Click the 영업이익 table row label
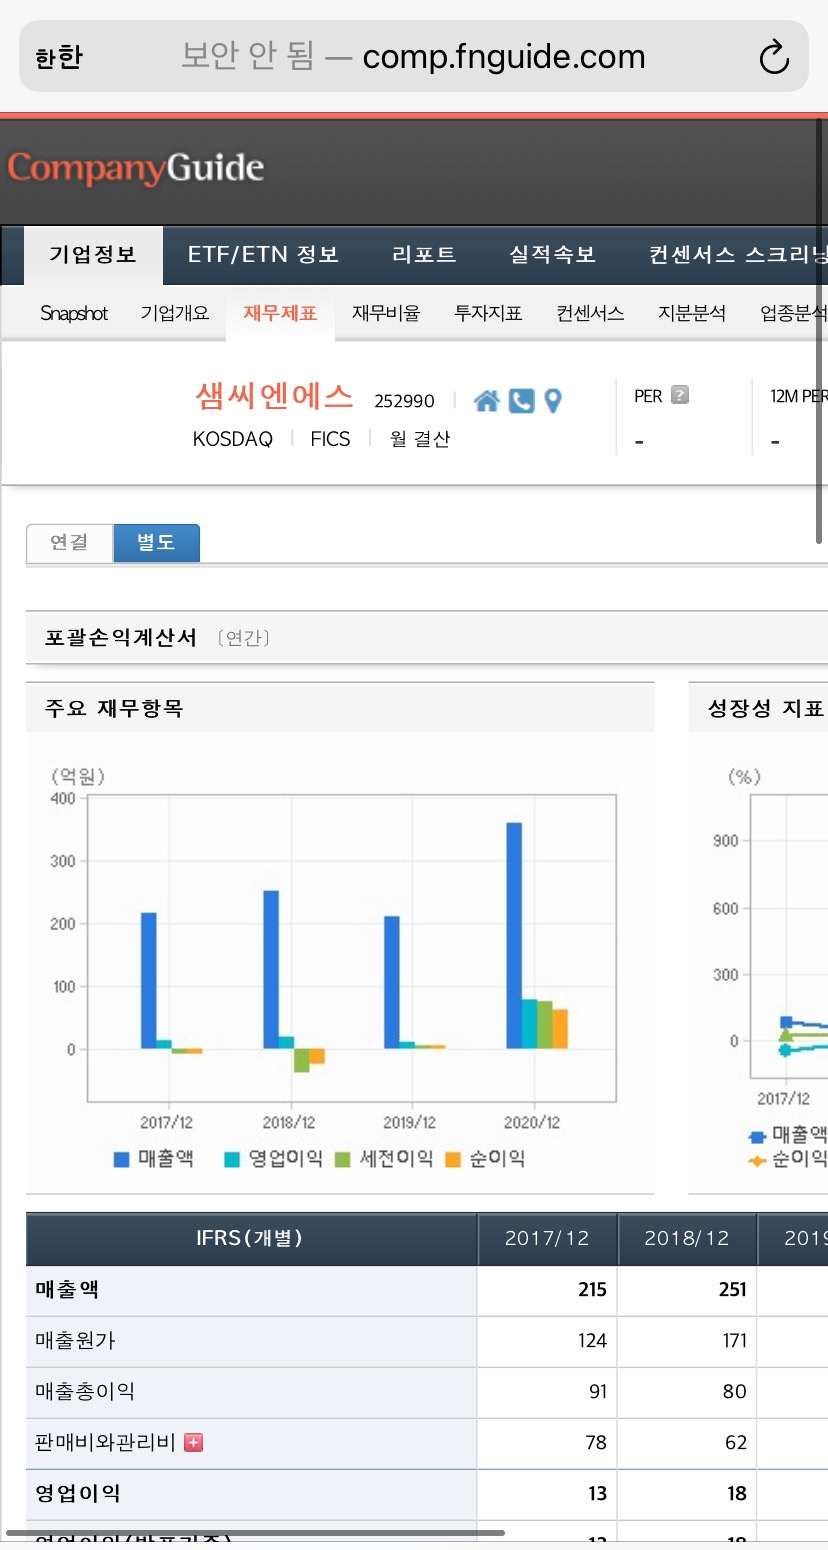828x1550 pixels. point(78,1493)
